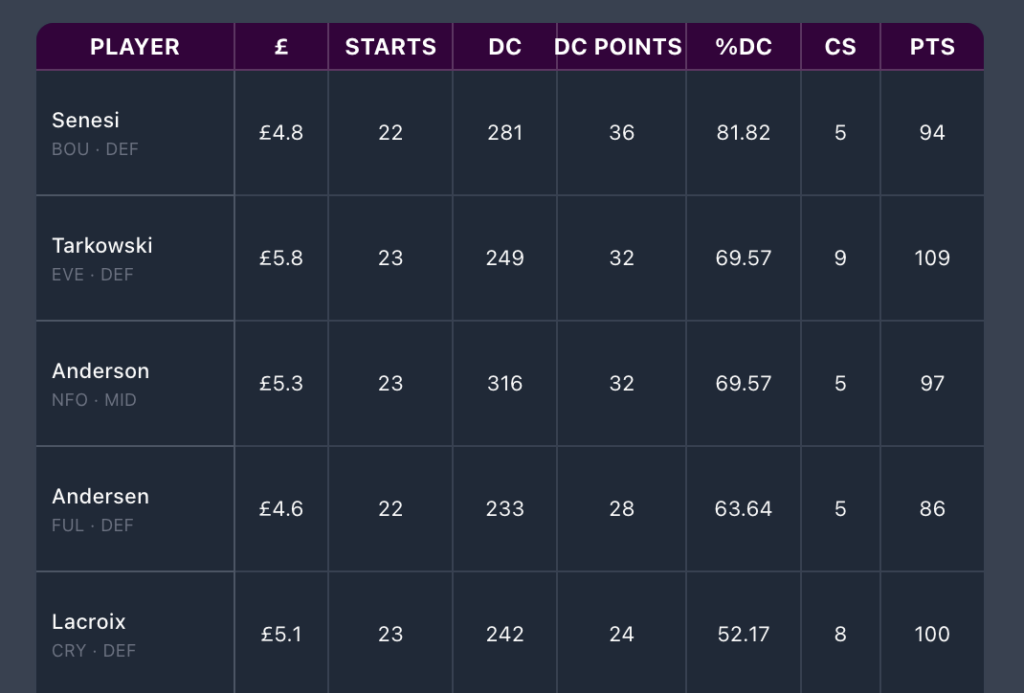The image size is (1024, 693).
Task: Click Senesi's 81.82 %DC value
Action: [x=744, y=133]
